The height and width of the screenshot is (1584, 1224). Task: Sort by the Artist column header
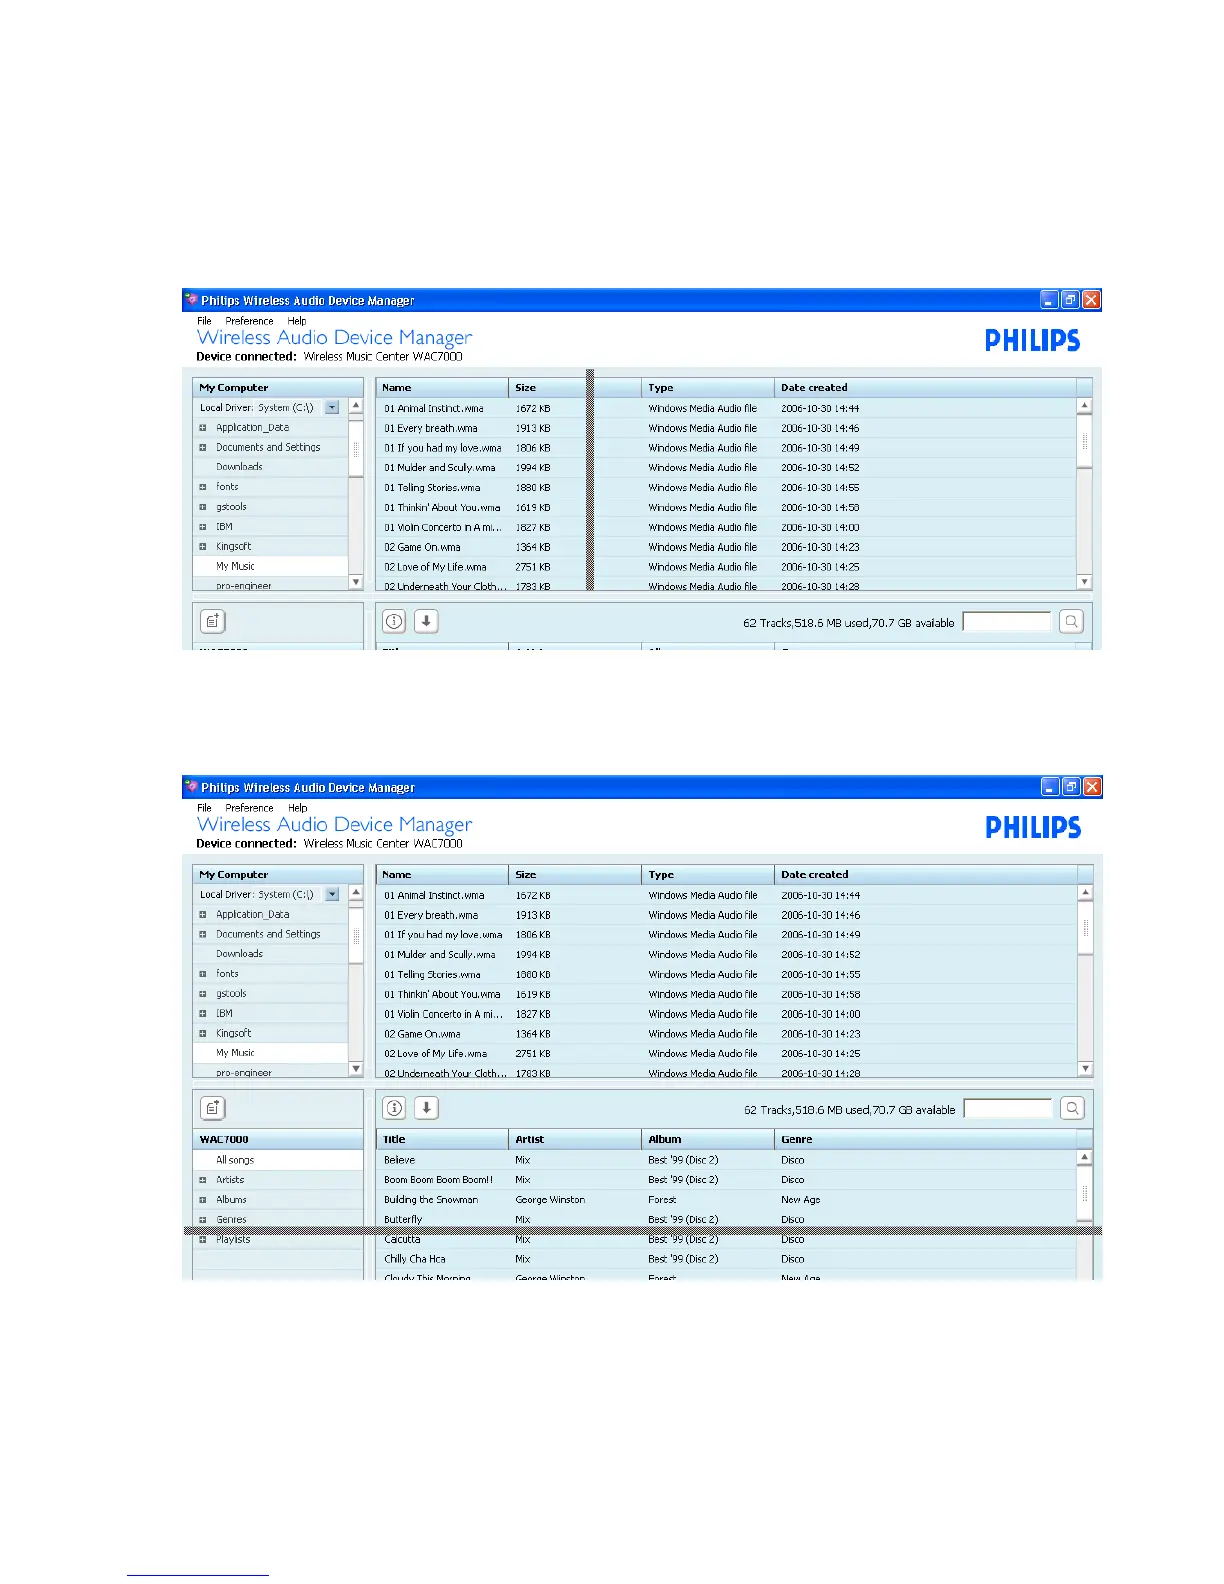point(575,1139)
